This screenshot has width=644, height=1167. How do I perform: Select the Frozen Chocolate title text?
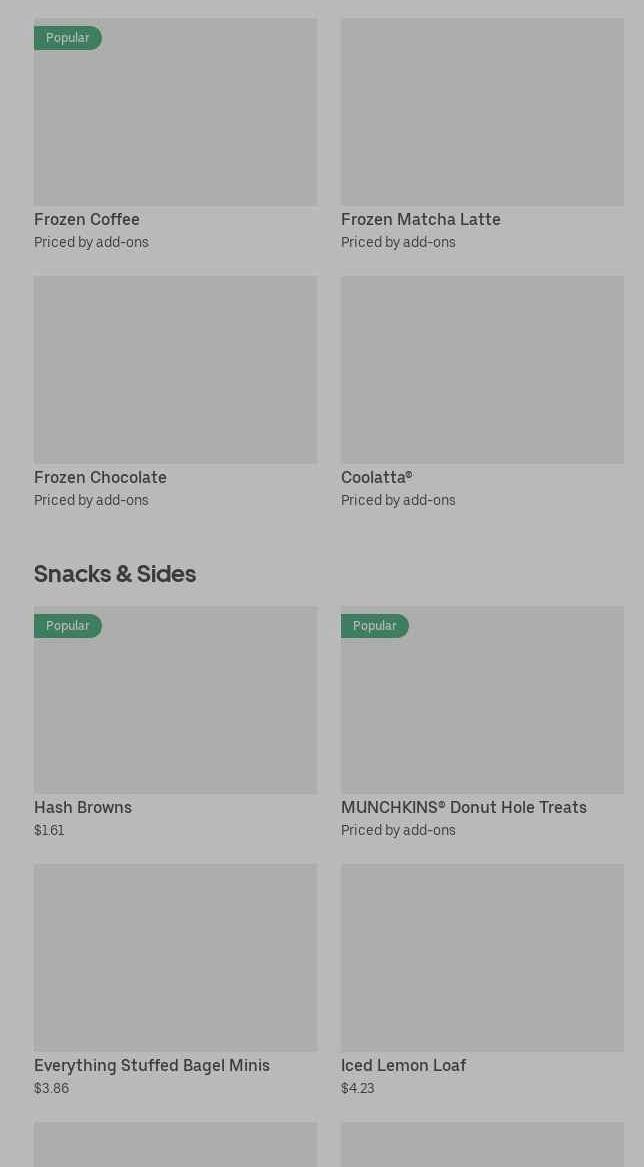click(100, 477)
